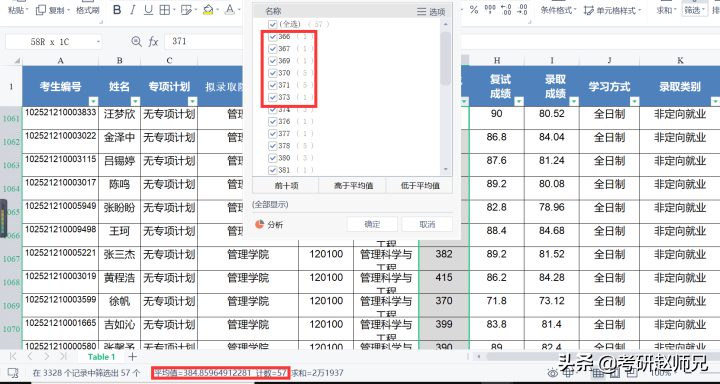The width and height of the screenshot is (720, 384).
Task: Add a new sheet with plus icon
Action: [132, 356]
